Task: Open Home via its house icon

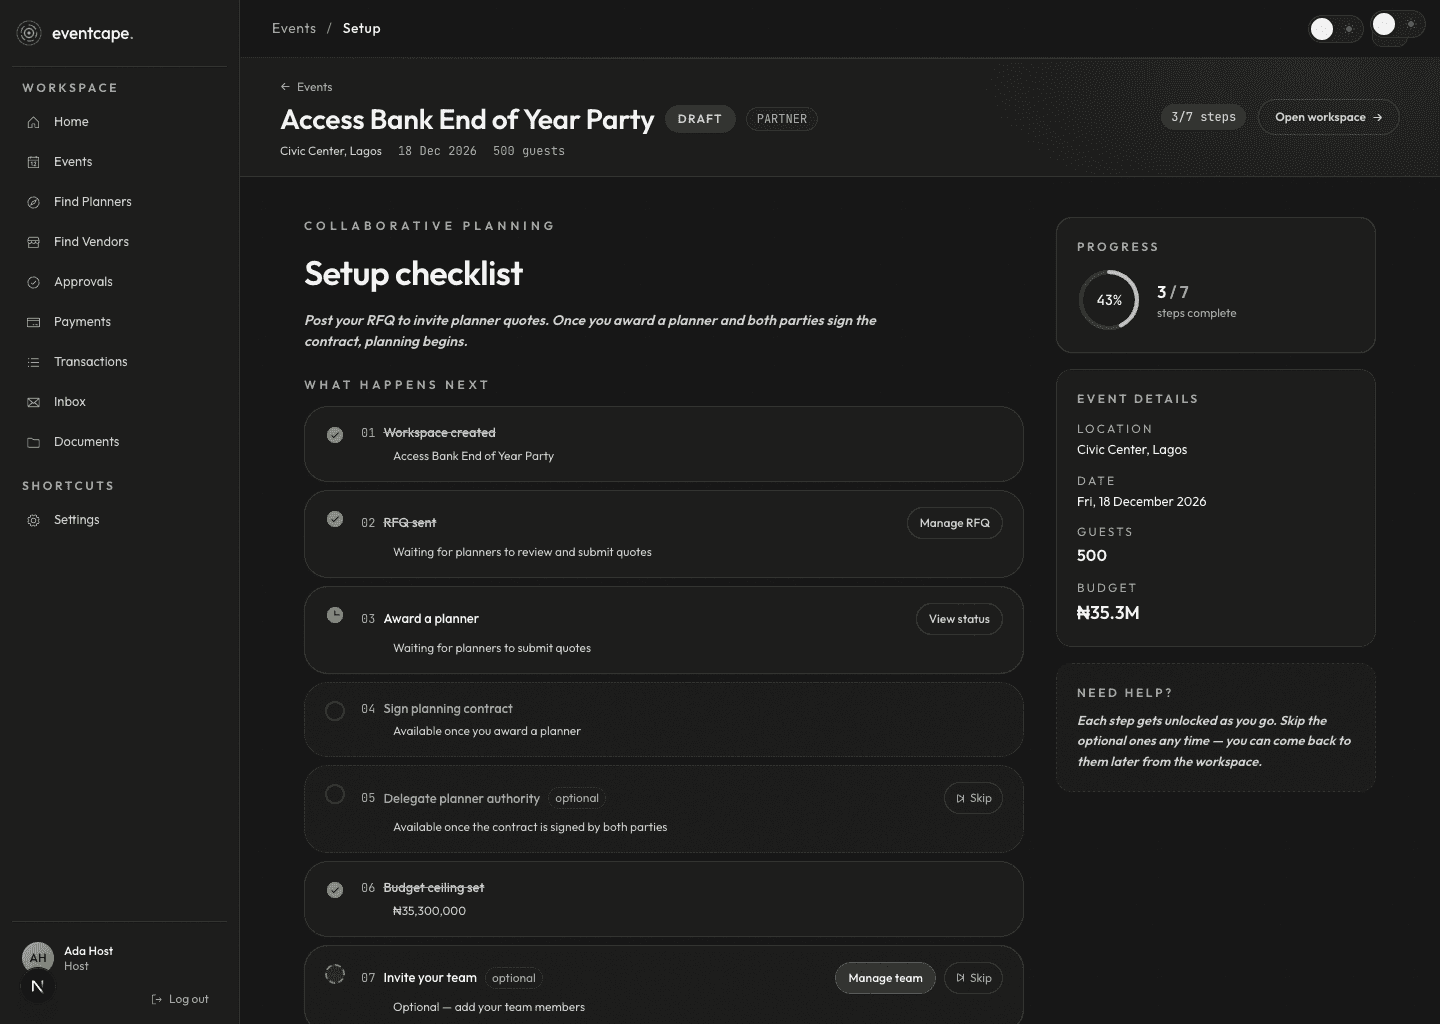Action: point(33,122)
